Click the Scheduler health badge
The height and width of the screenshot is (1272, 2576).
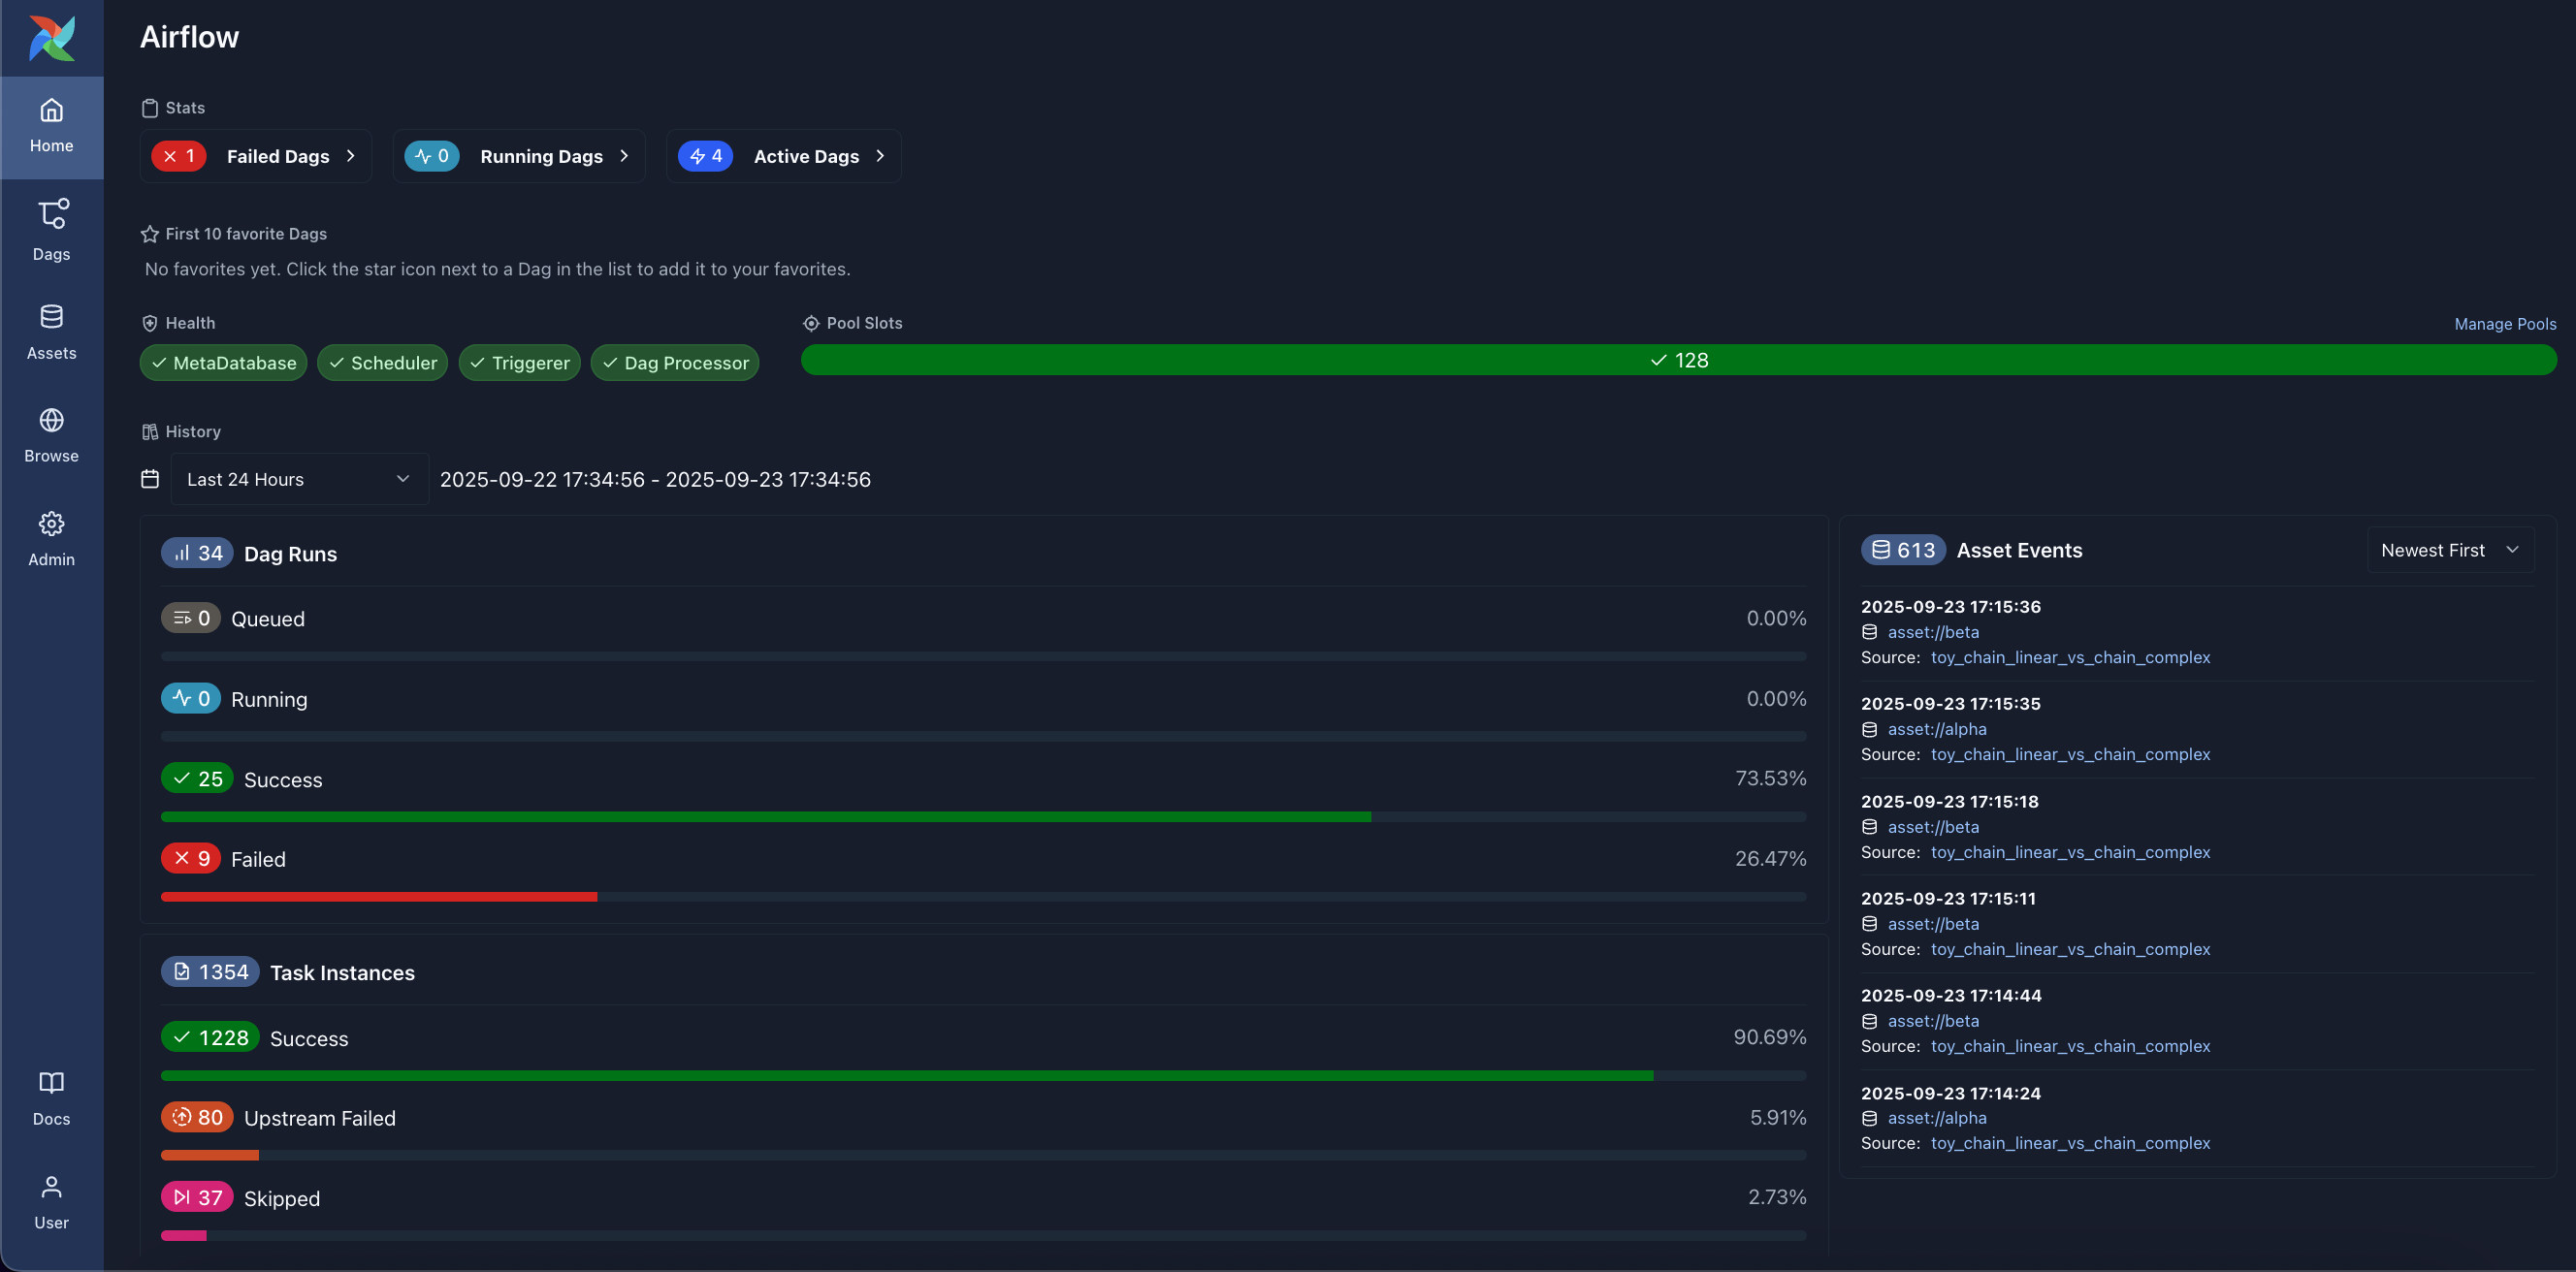[x=382, y=363]
